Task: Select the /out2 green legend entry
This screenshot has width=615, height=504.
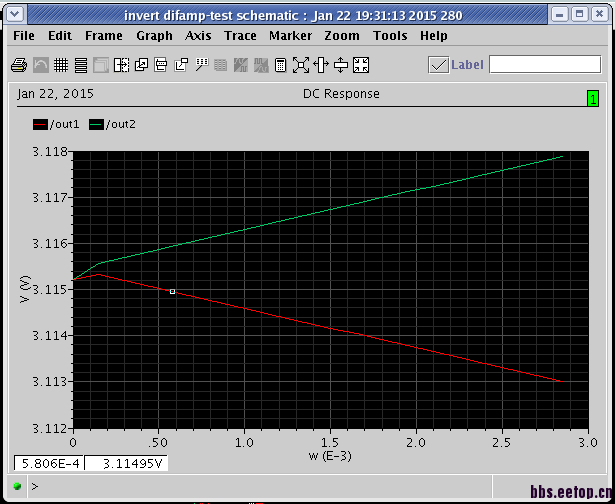Action: 112,125
